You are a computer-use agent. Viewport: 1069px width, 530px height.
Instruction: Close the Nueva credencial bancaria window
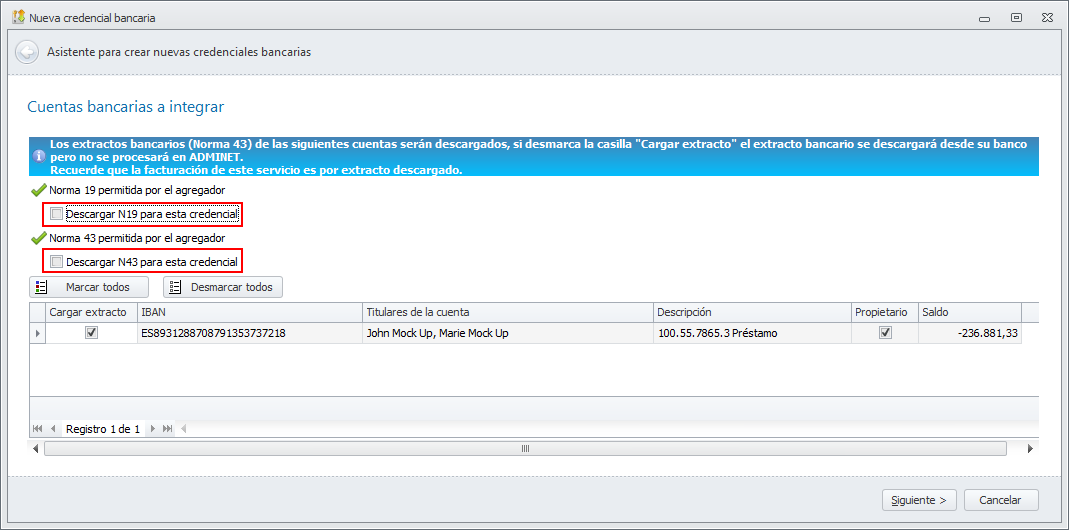(1047, 18)
